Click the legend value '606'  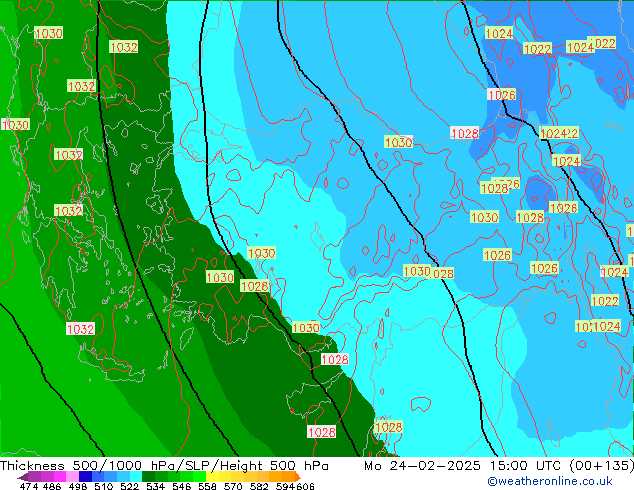click(305, 486)
